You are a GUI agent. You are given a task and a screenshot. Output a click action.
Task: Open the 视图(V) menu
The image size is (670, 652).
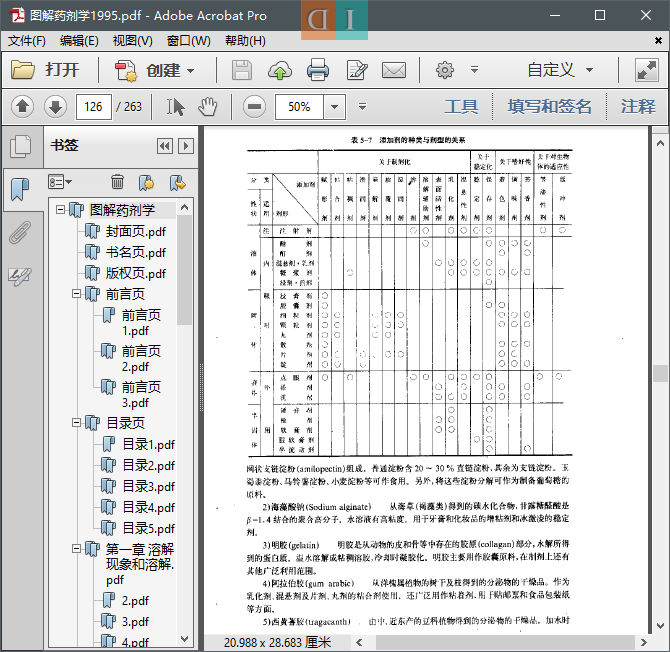pyautogui.click(x=132, y=41)
